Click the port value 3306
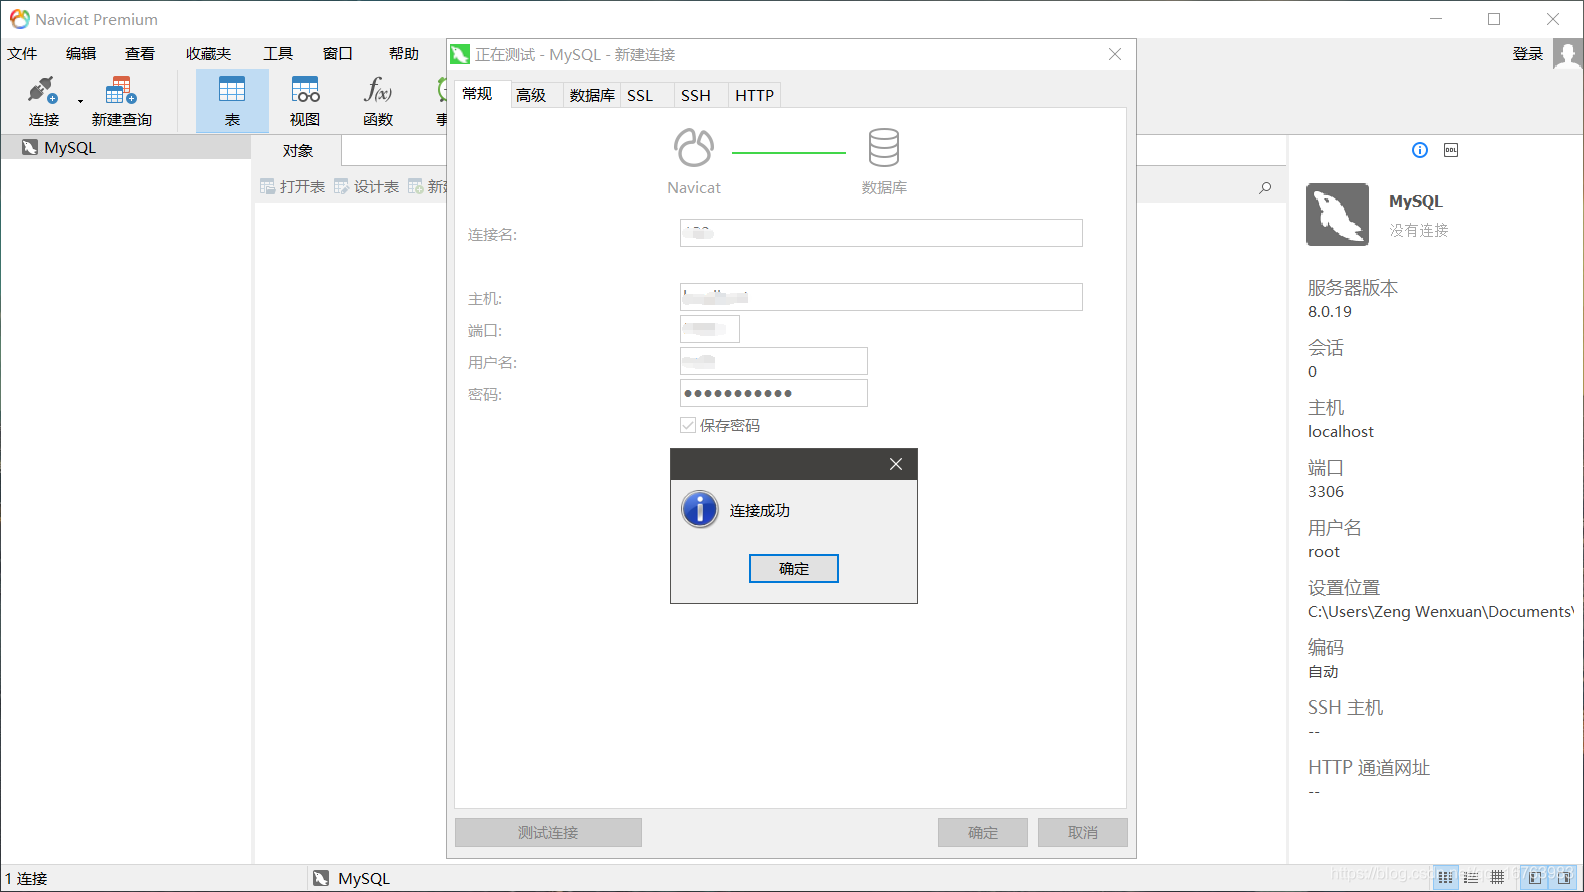The width and height of the screenshot is (1584, 892). click(x=1326, y=492)
